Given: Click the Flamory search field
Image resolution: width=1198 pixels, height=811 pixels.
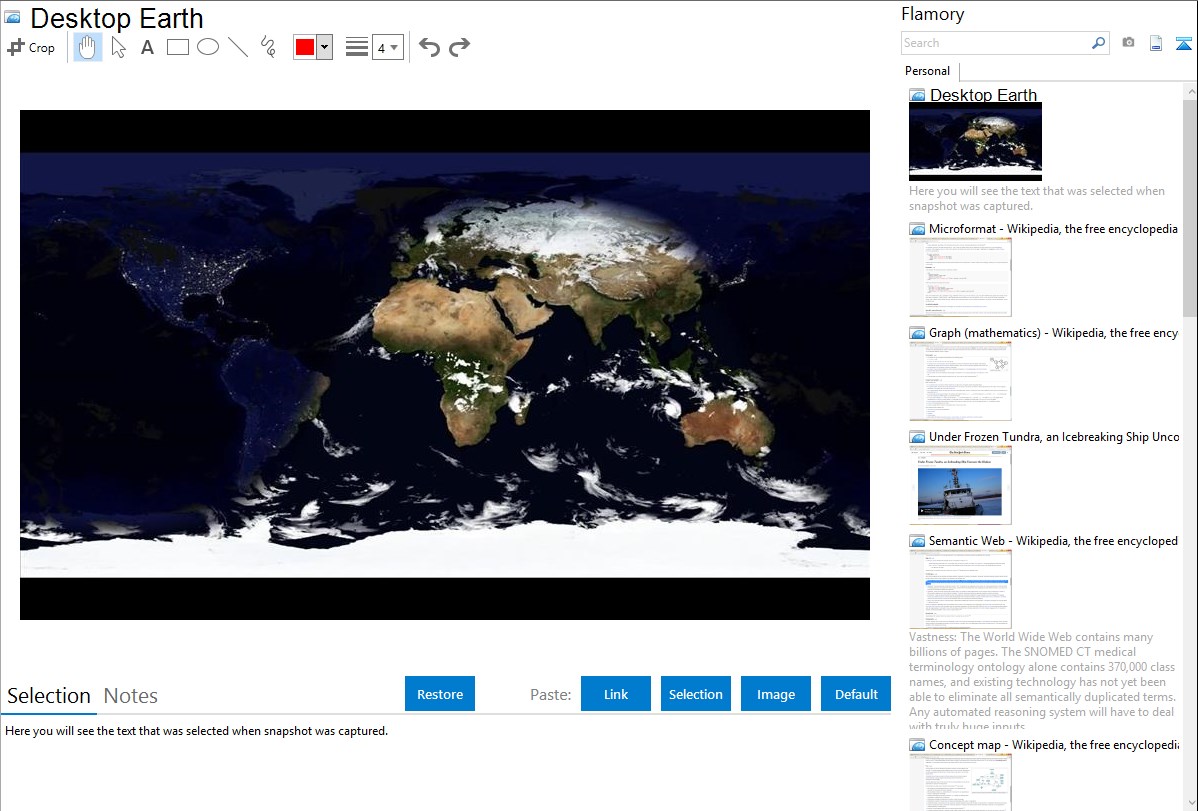Looking at the screenshot, I should 995,43.
